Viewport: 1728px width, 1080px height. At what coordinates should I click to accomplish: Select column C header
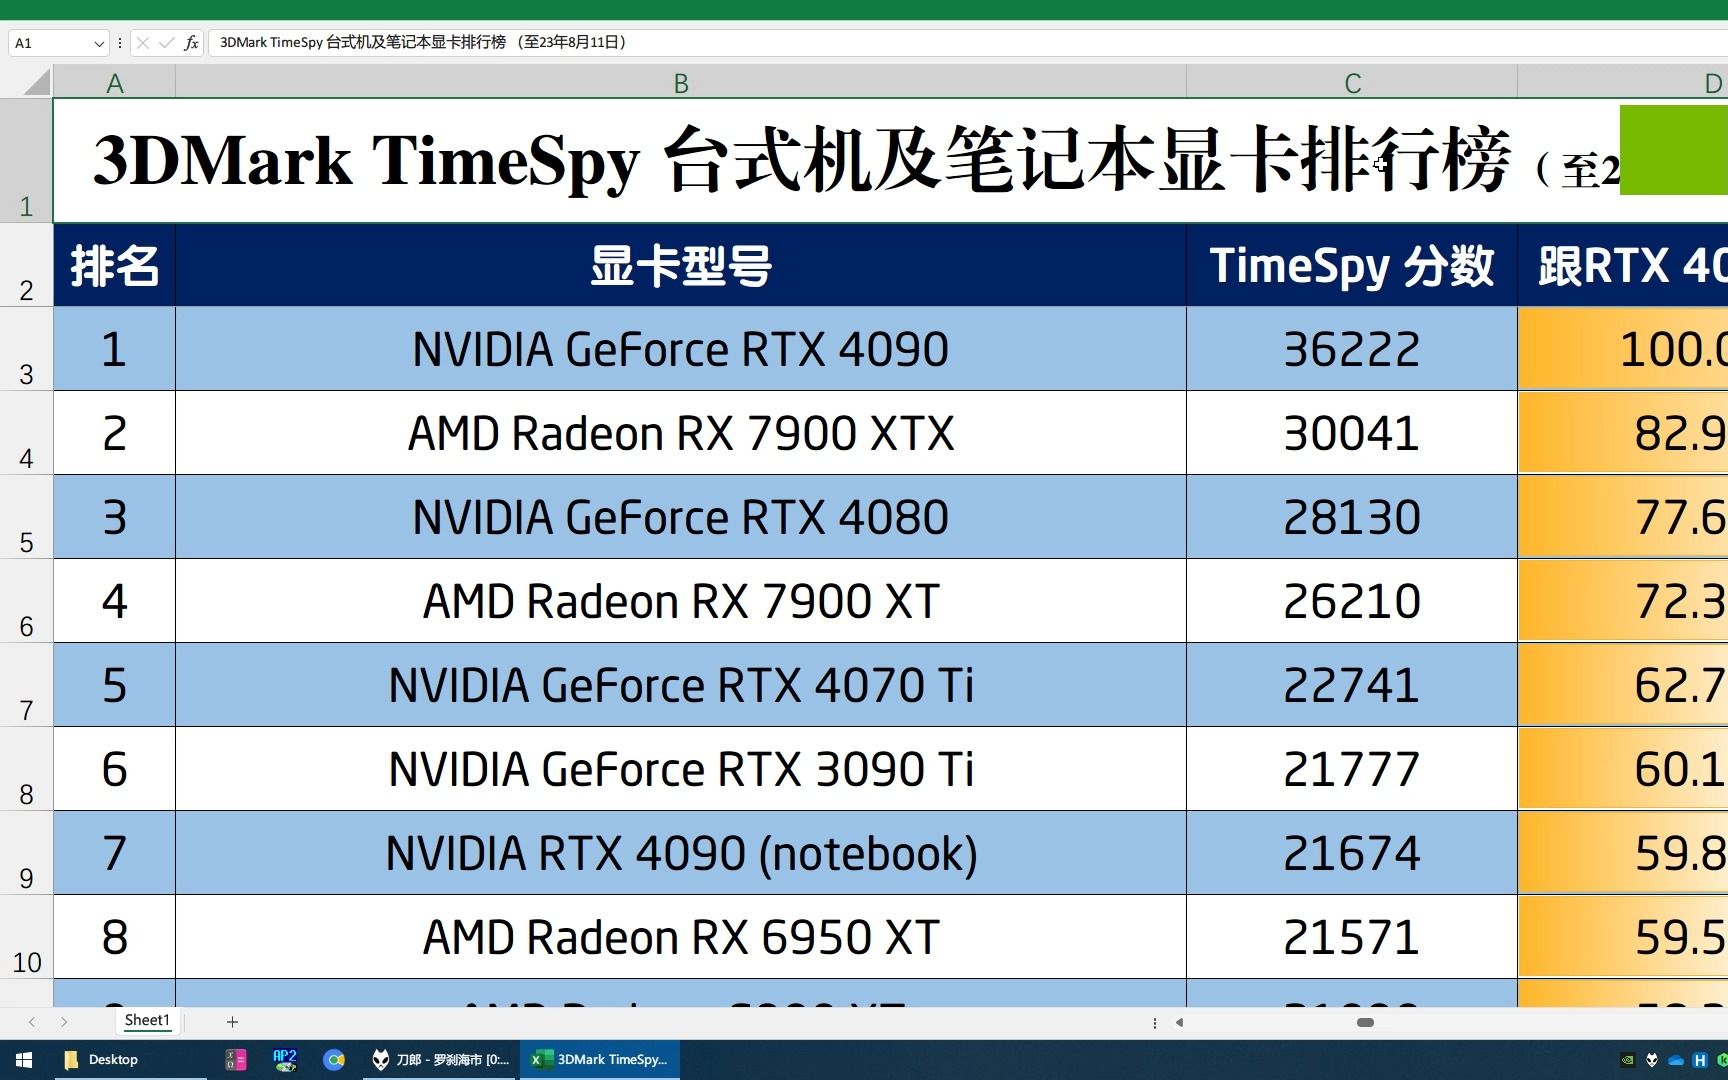[x=1352, y=83]
